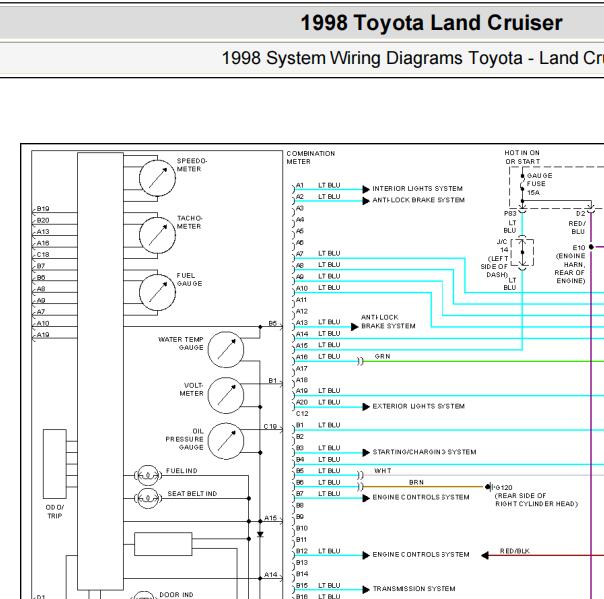Screen dimensions: 604x599
Task: Click the E10 splice dot
Action: tap(591, 247)
